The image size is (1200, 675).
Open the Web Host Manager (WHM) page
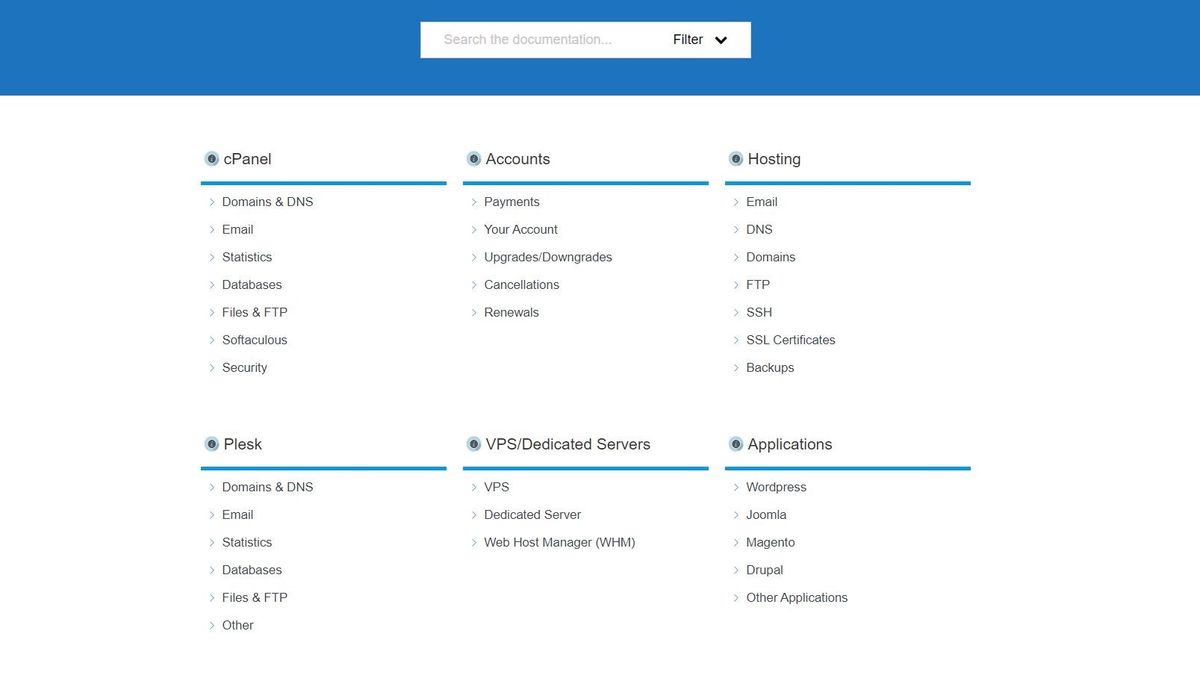tap(559, 542)
